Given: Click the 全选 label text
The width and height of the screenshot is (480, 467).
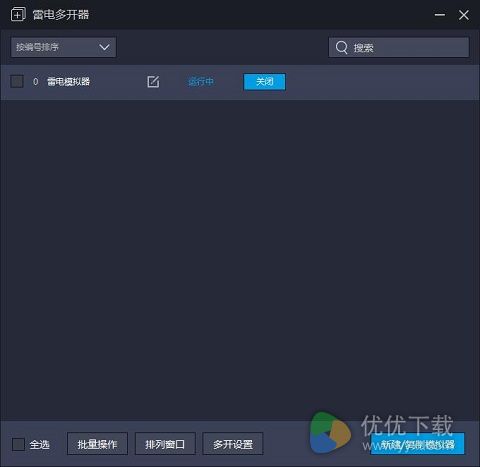Looking at the screenshot, I should [40, 445].
